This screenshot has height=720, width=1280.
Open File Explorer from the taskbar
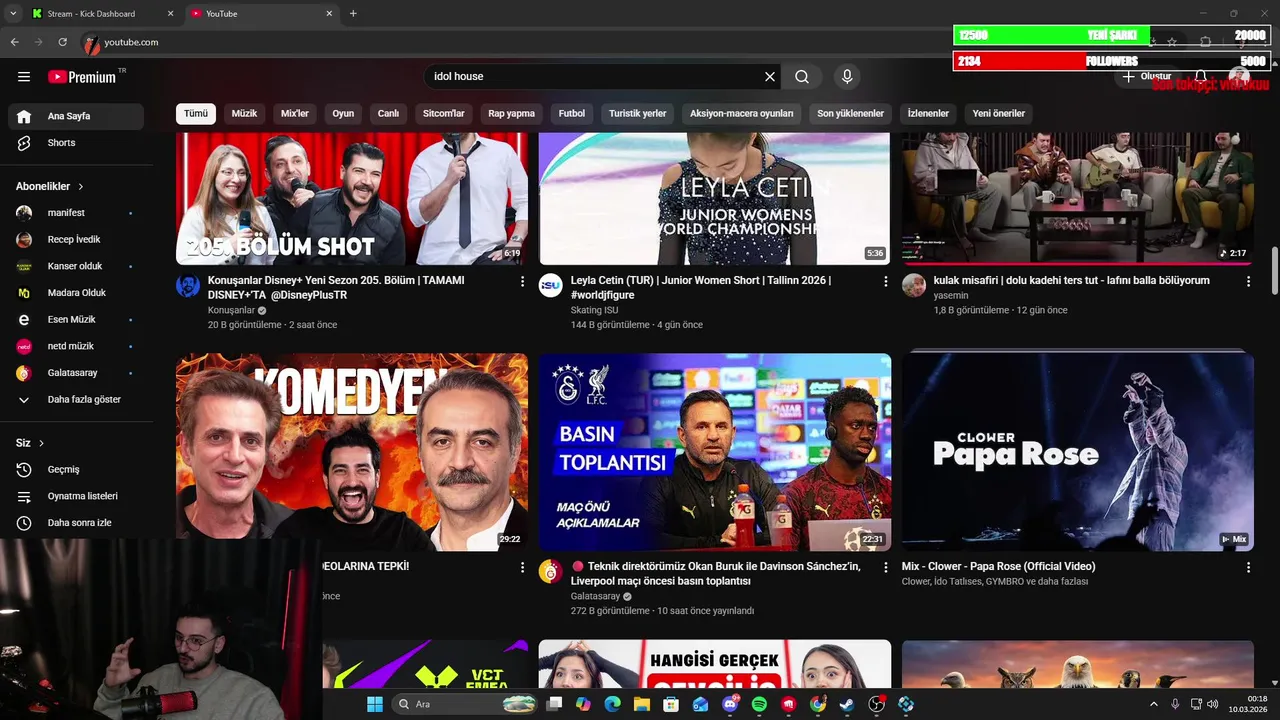(641, 704)
